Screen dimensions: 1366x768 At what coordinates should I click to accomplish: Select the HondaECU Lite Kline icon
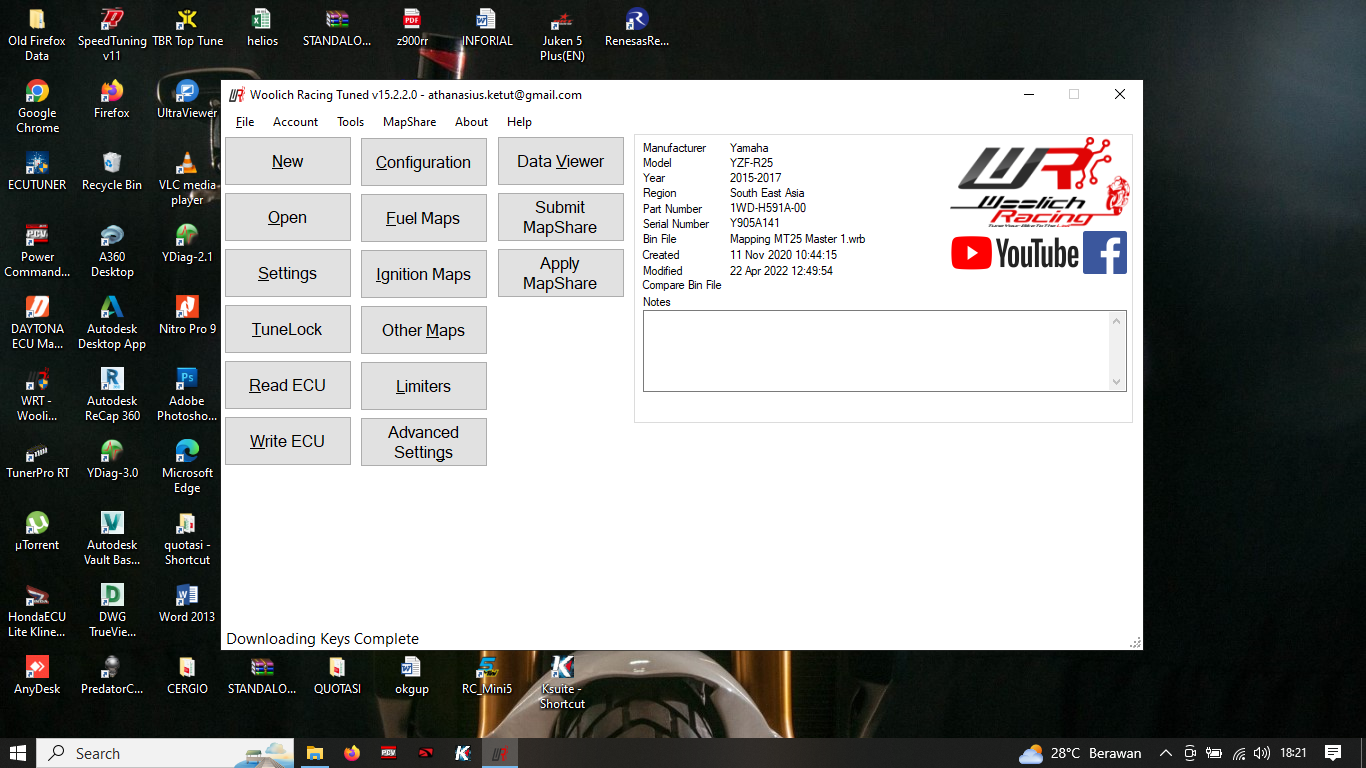click(x=37, y=610)
